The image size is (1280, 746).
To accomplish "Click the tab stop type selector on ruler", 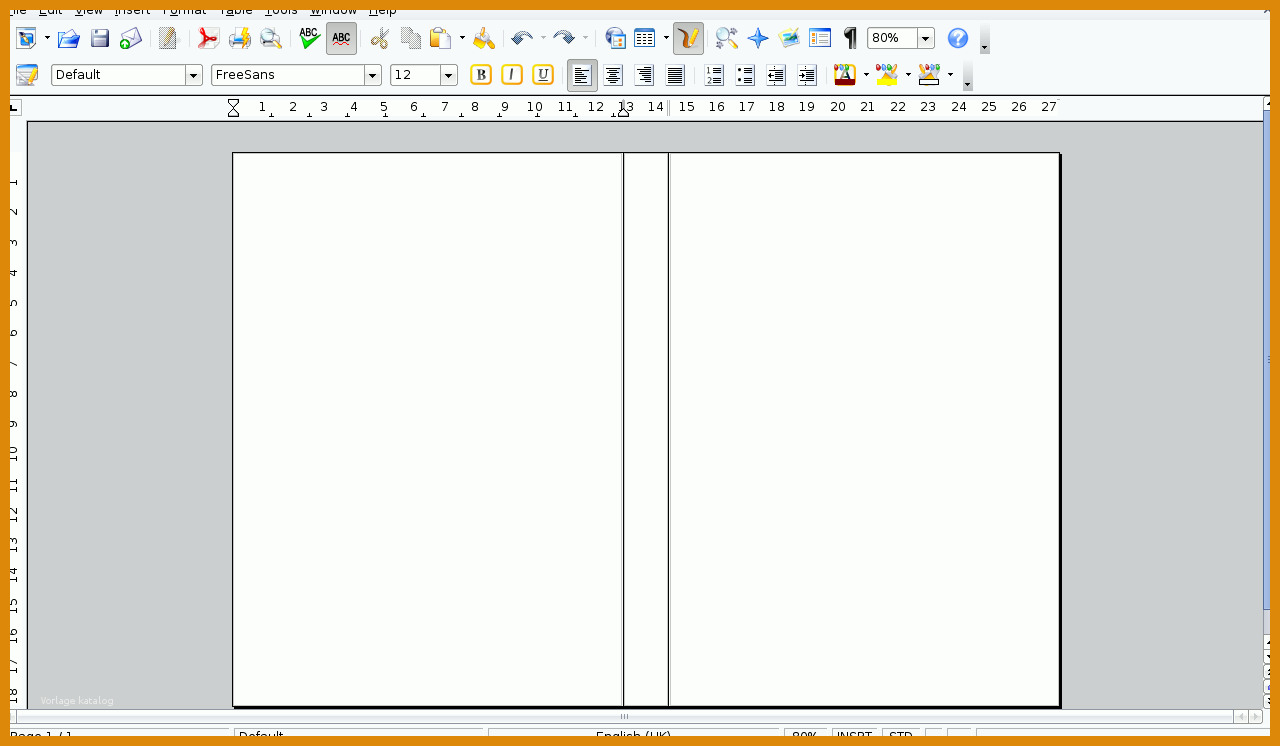I will pyautogui.click(x=14, y=108).
